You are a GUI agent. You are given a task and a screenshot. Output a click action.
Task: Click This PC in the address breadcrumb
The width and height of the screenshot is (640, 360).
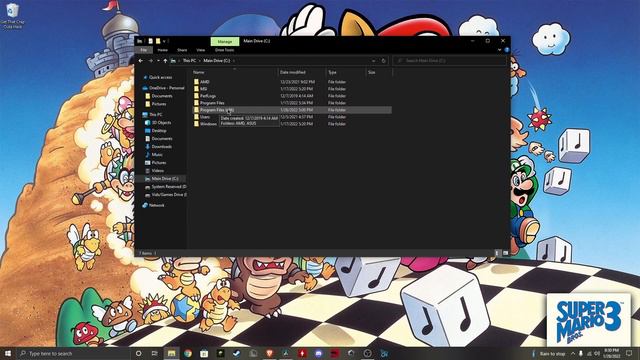point(189,61)
